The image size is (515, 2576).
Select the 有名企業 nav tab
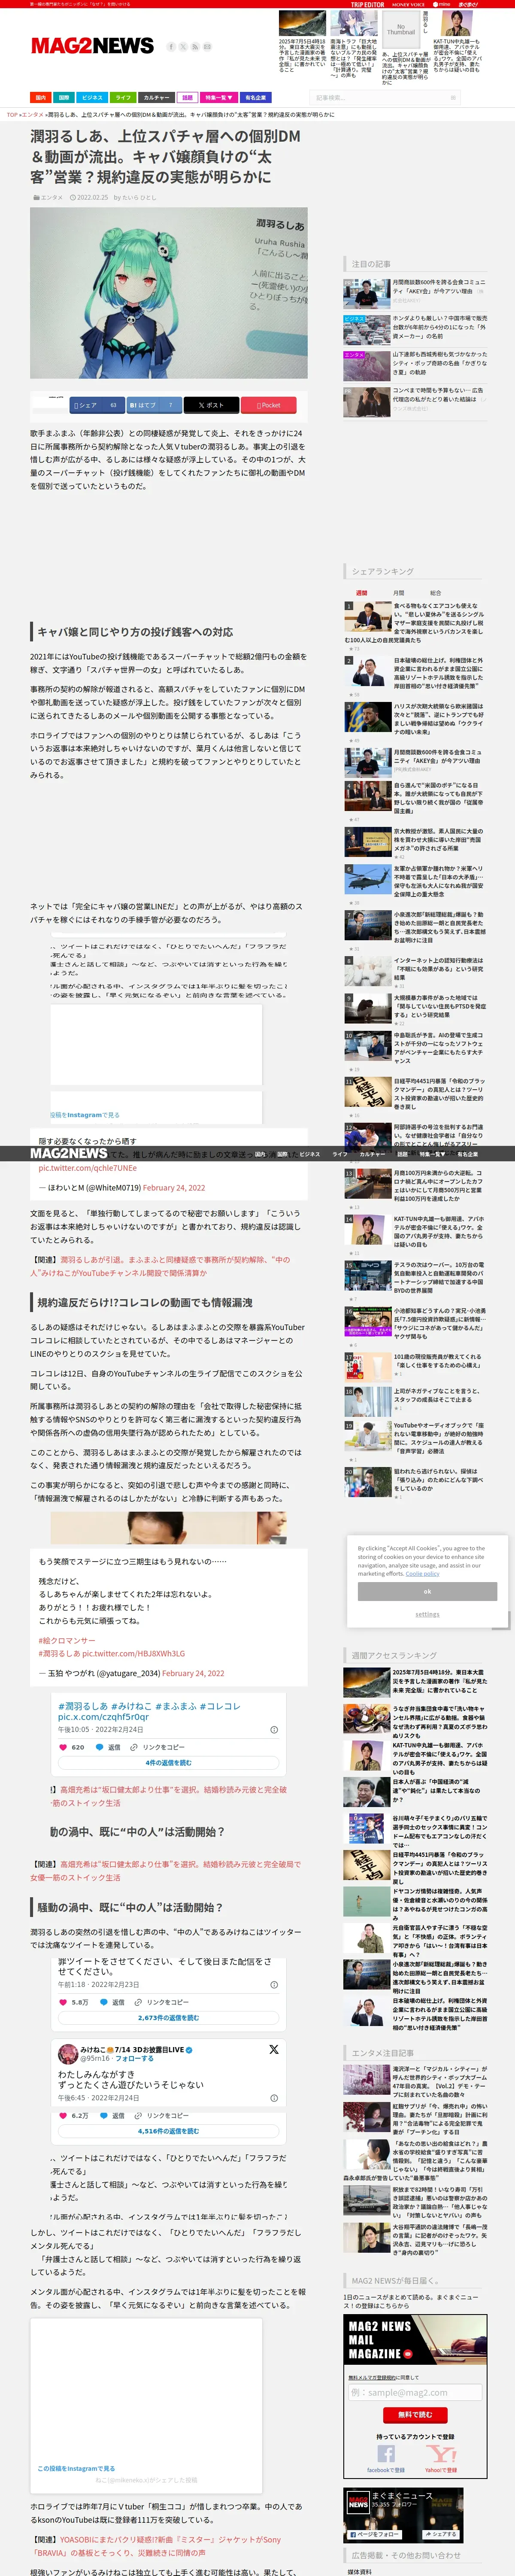pyautogui.click(x=256, y=98)
